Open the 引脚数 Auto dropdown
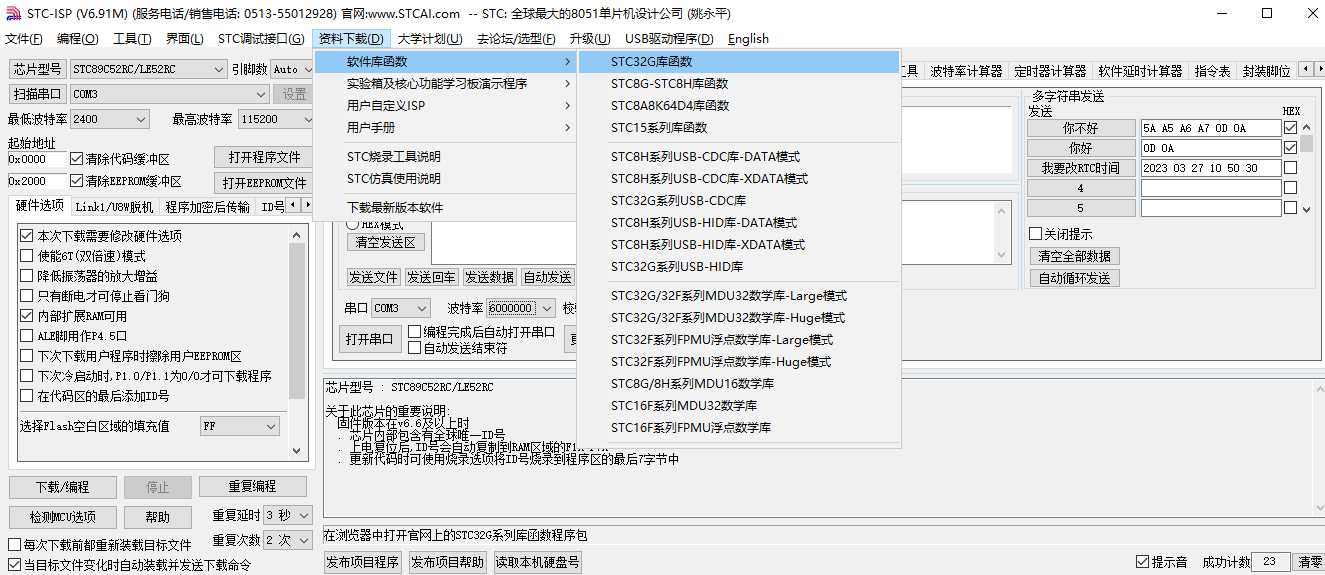Viewport: 1325px width, 575px height. [x=292, y=69]
